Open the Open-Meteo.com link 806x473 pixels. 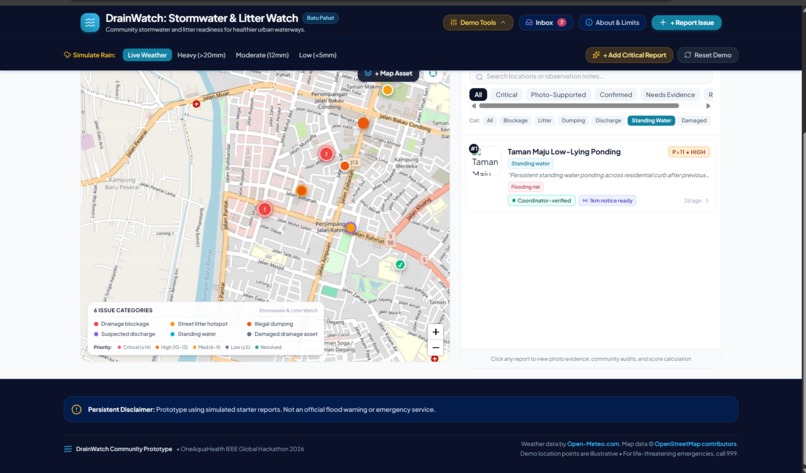pyautogui.click(x=593, y=444)
